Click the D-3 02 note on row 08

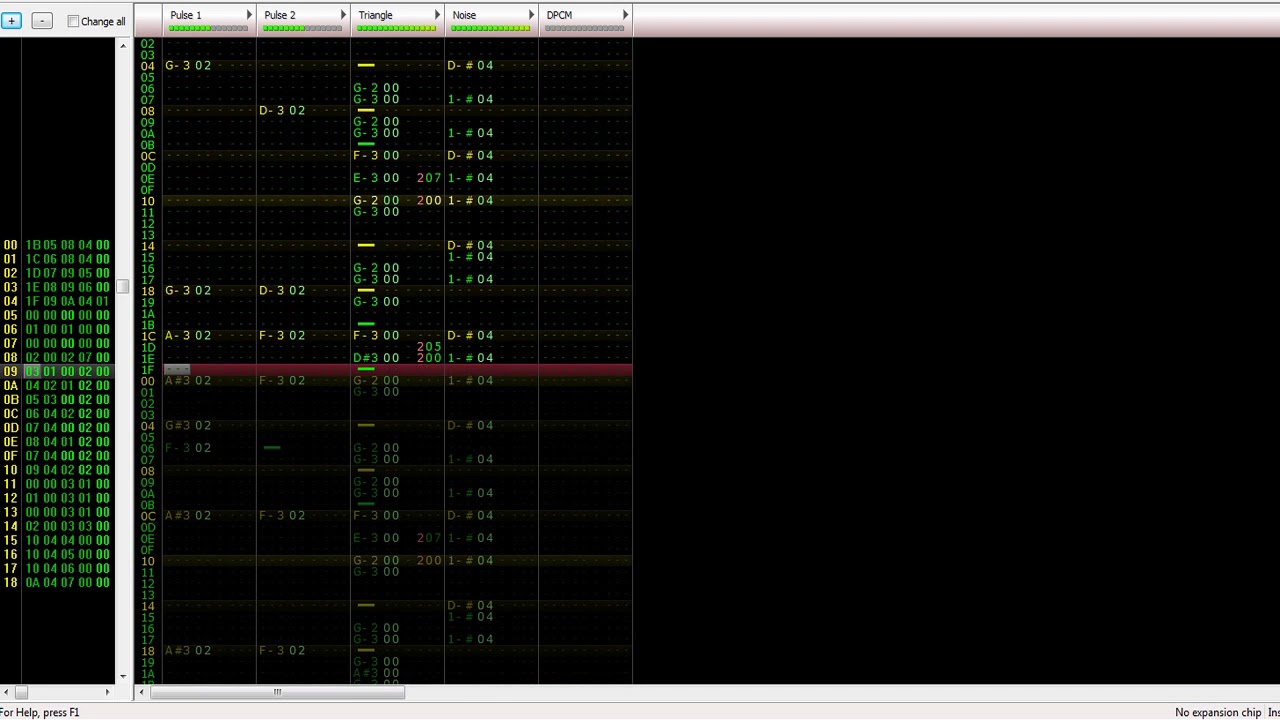(x=282, y=110)
